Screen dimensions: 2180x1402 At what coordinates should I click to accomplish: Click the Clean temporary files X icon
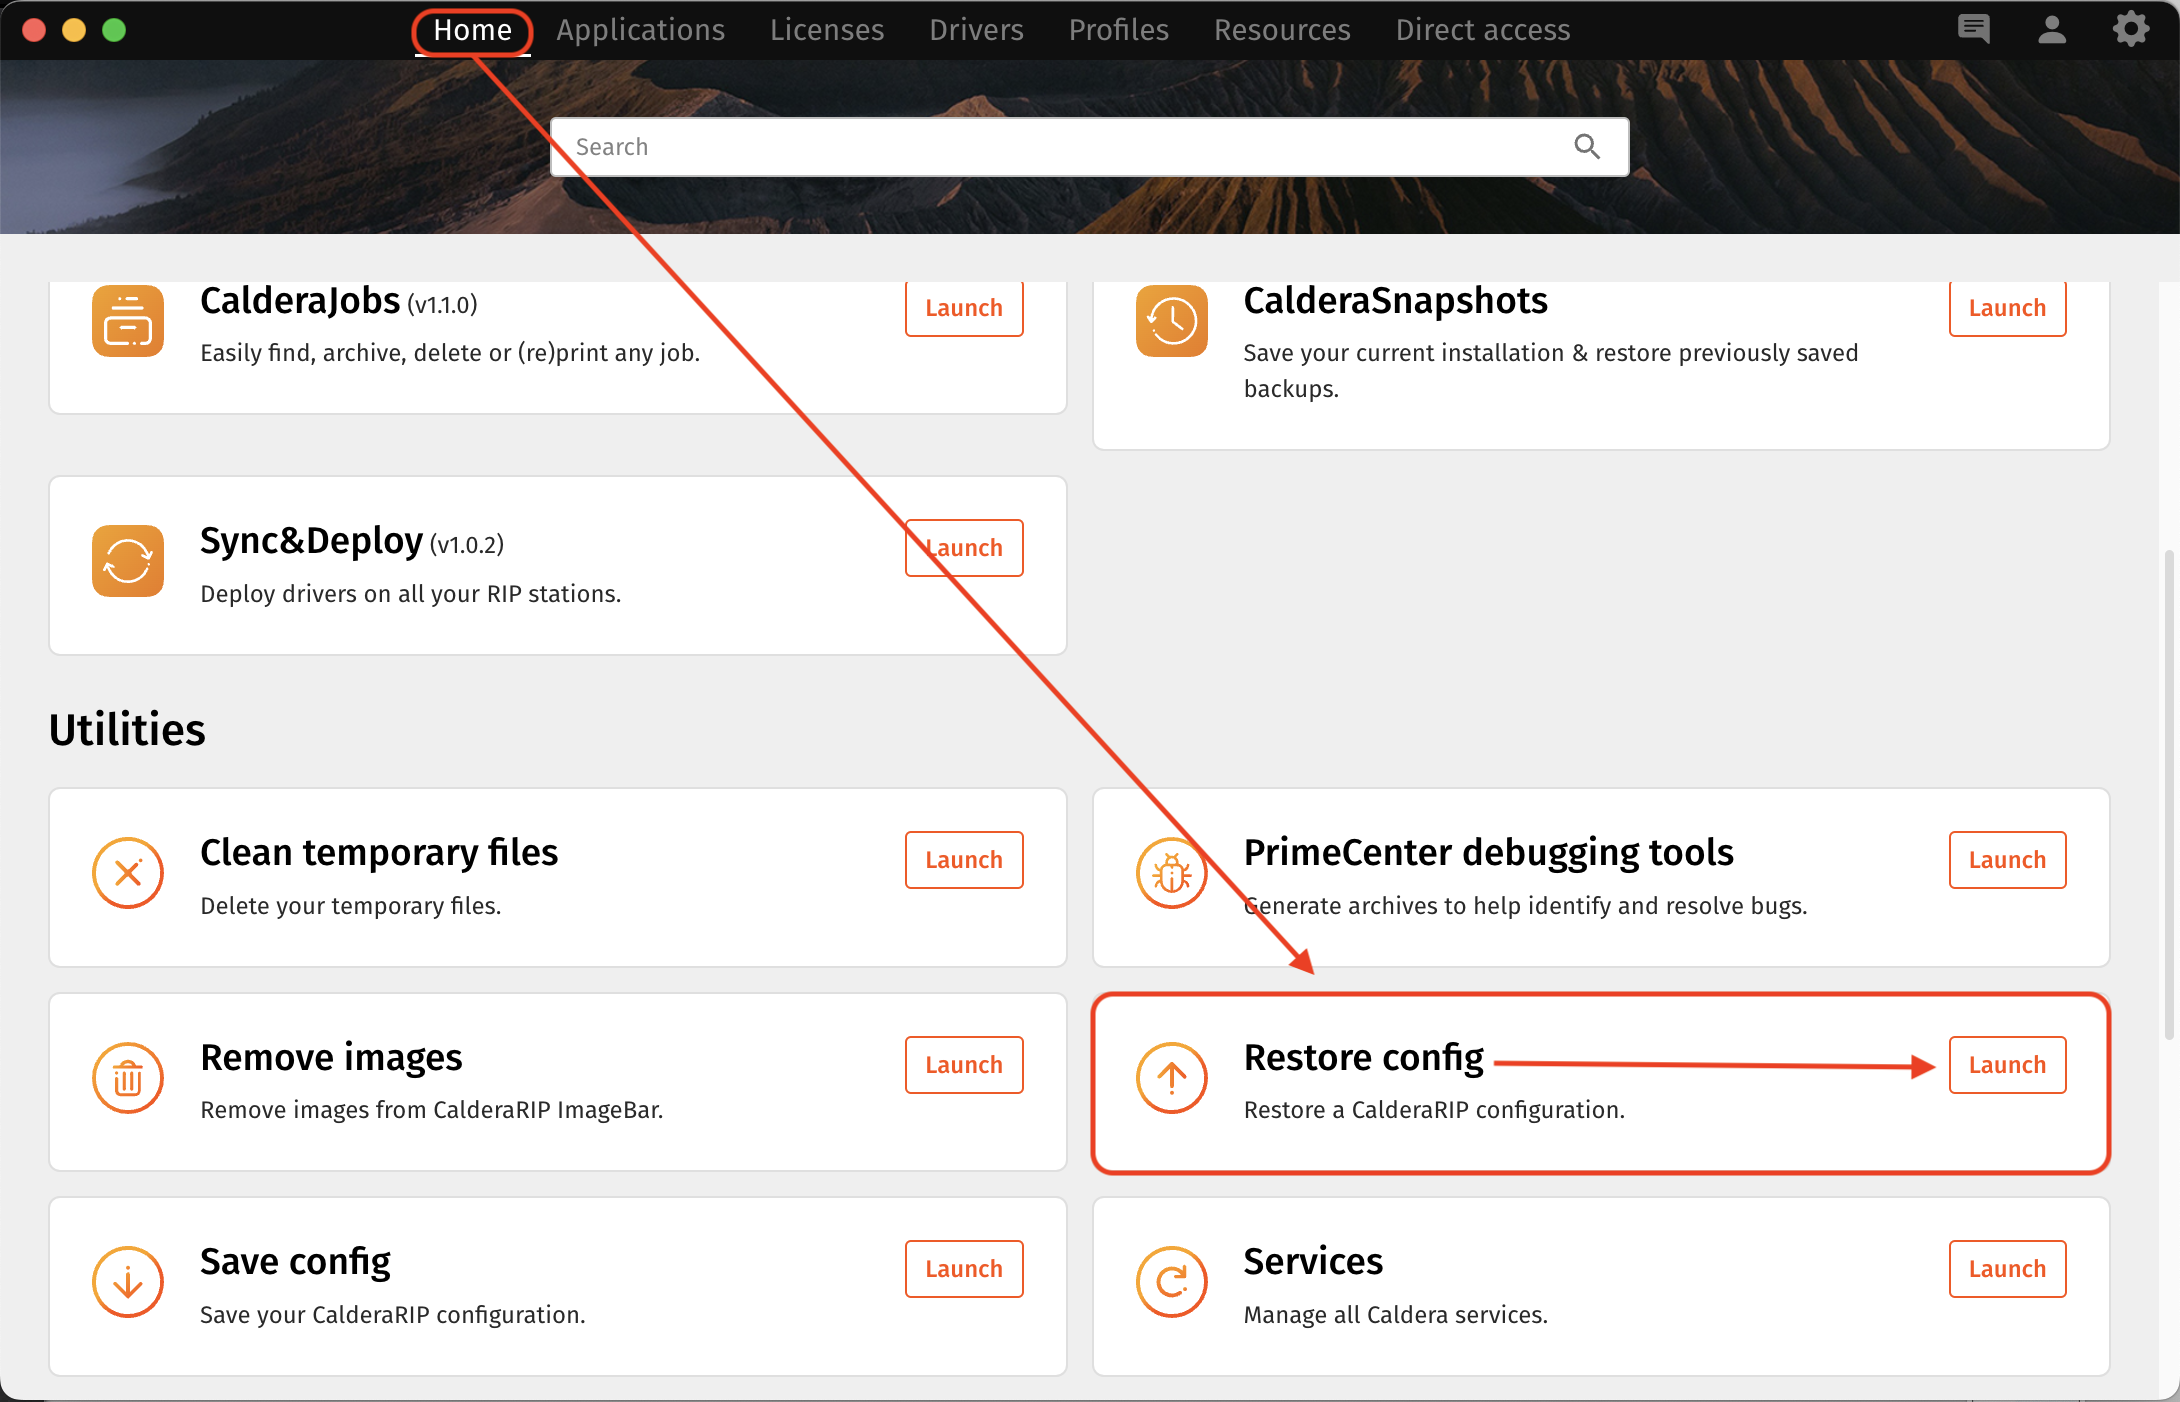[x=128, y=873]
